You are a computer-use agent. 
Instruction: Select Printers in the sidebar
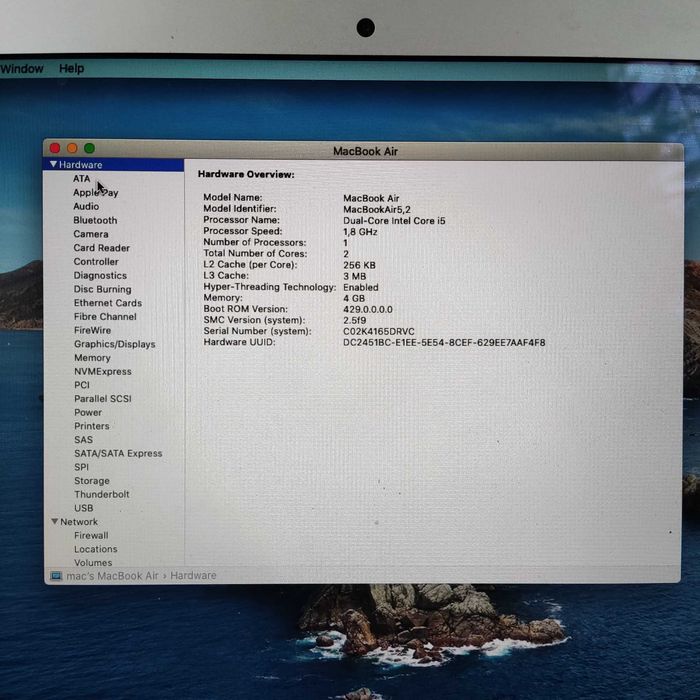click(x=92, y=426)
